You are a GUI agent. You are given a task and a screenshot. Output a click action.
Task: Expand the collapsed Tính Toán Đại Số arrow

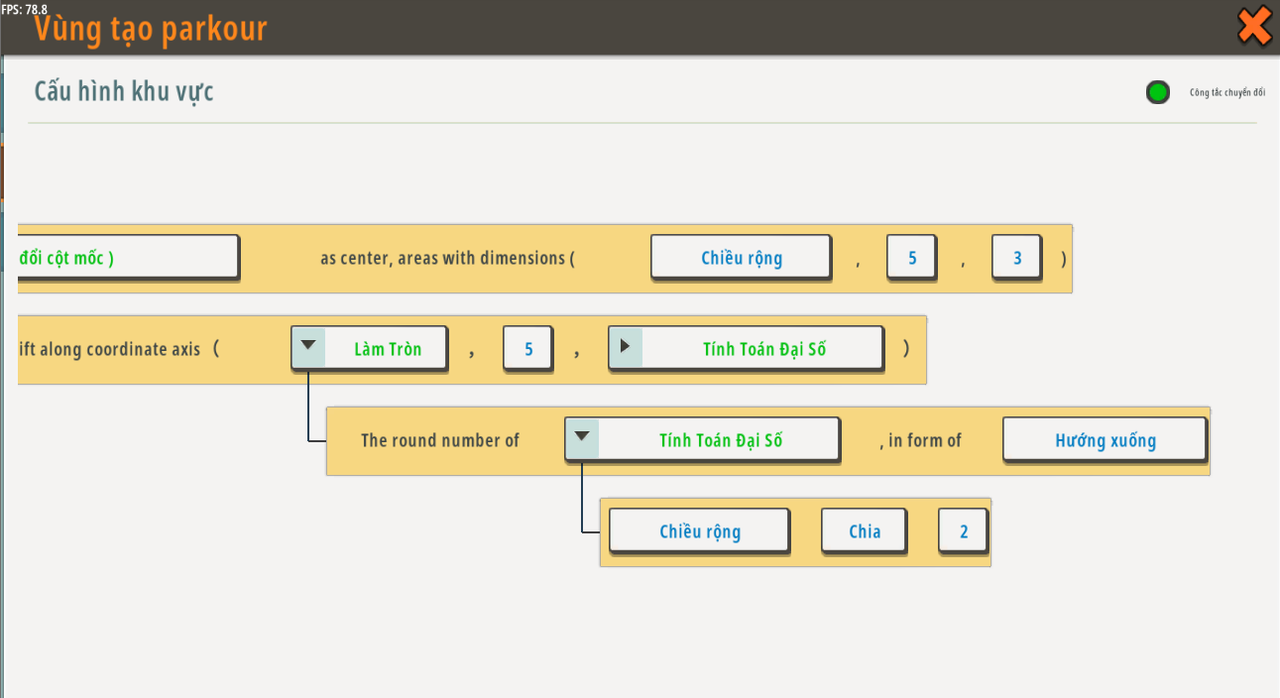(625, 347)
